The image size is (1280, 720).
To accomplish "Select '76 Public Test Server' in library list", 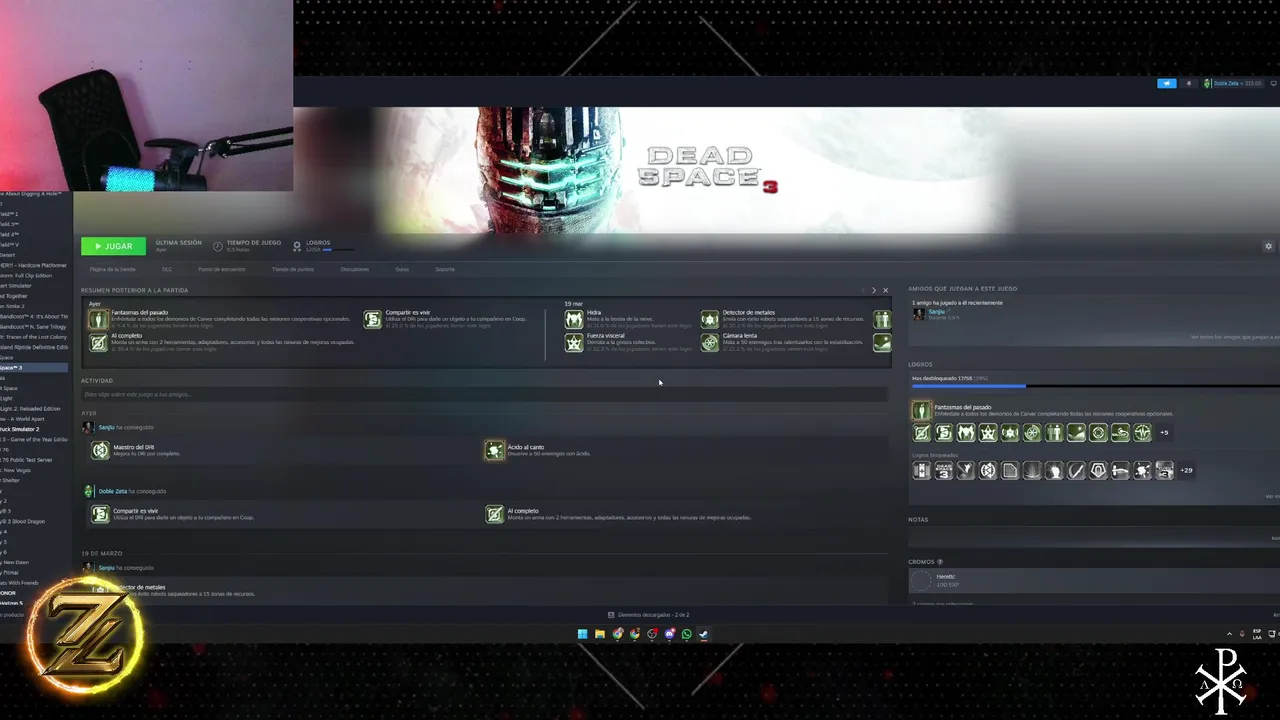I will 26,460.
